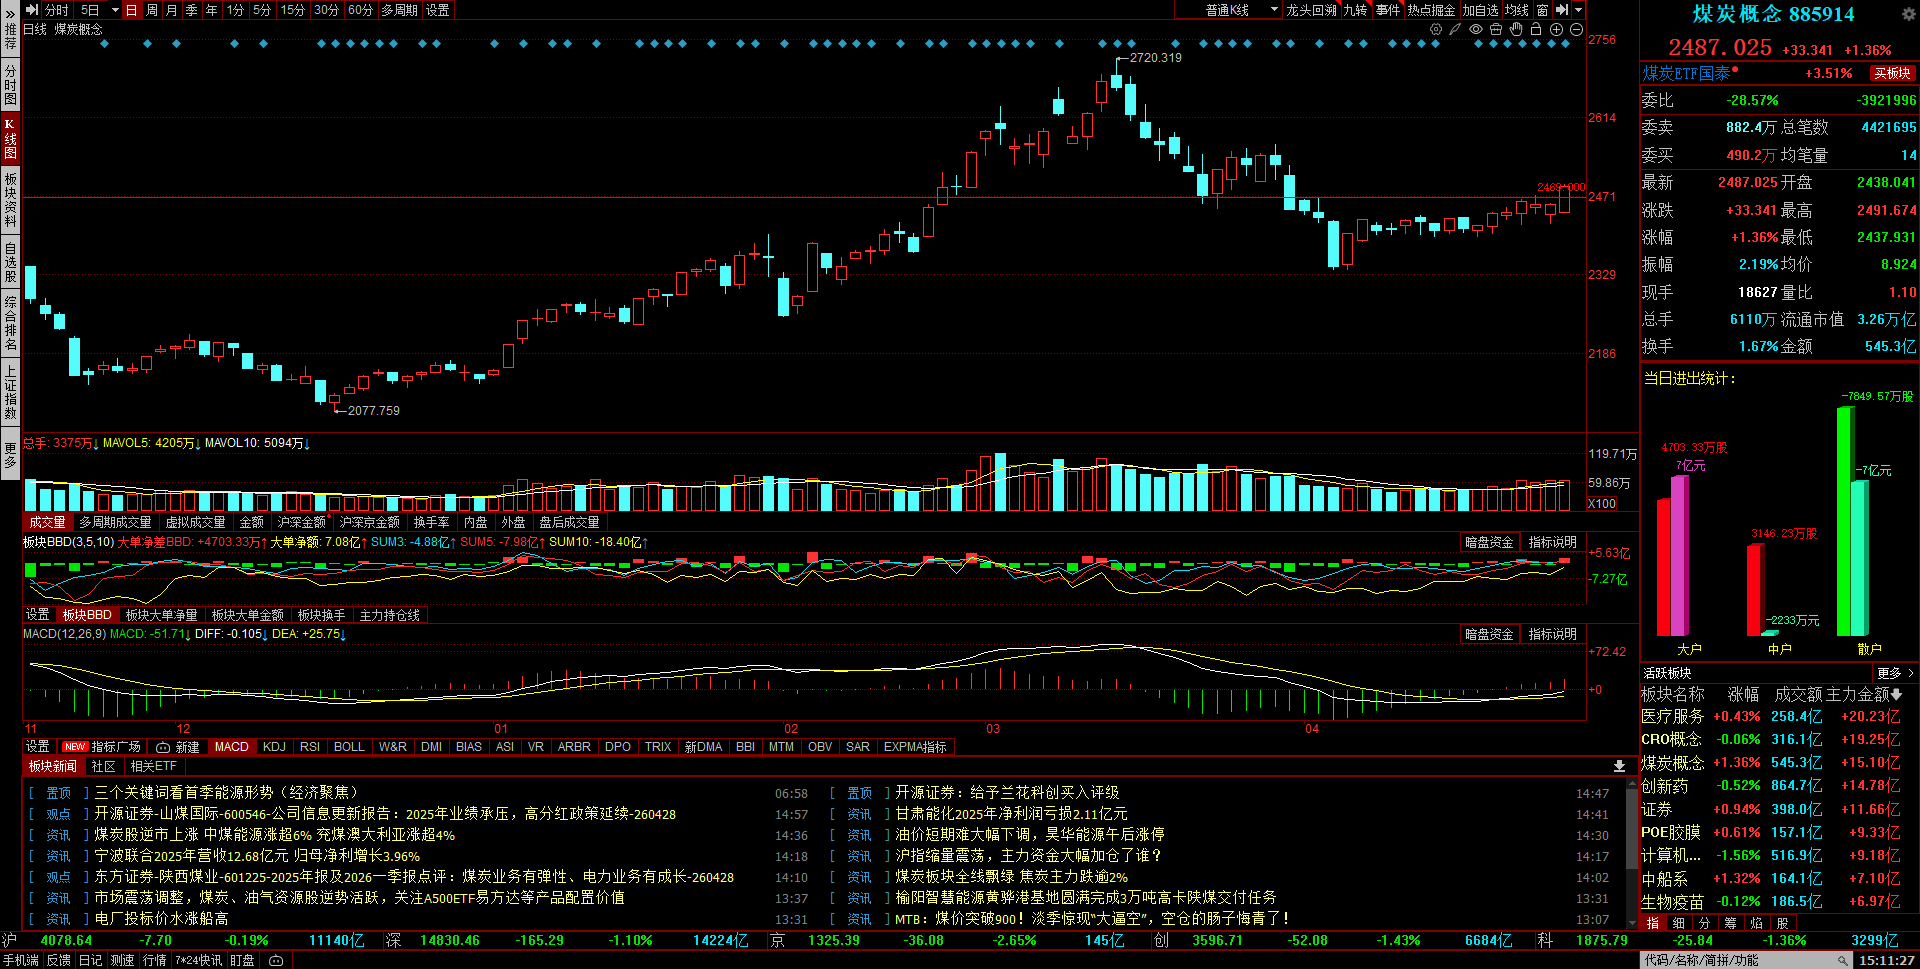The width and height of the screenshot is (1920, 969).
Task: Click the 买板块 button
Action: pyautogui.click(x=1892, y=73)
